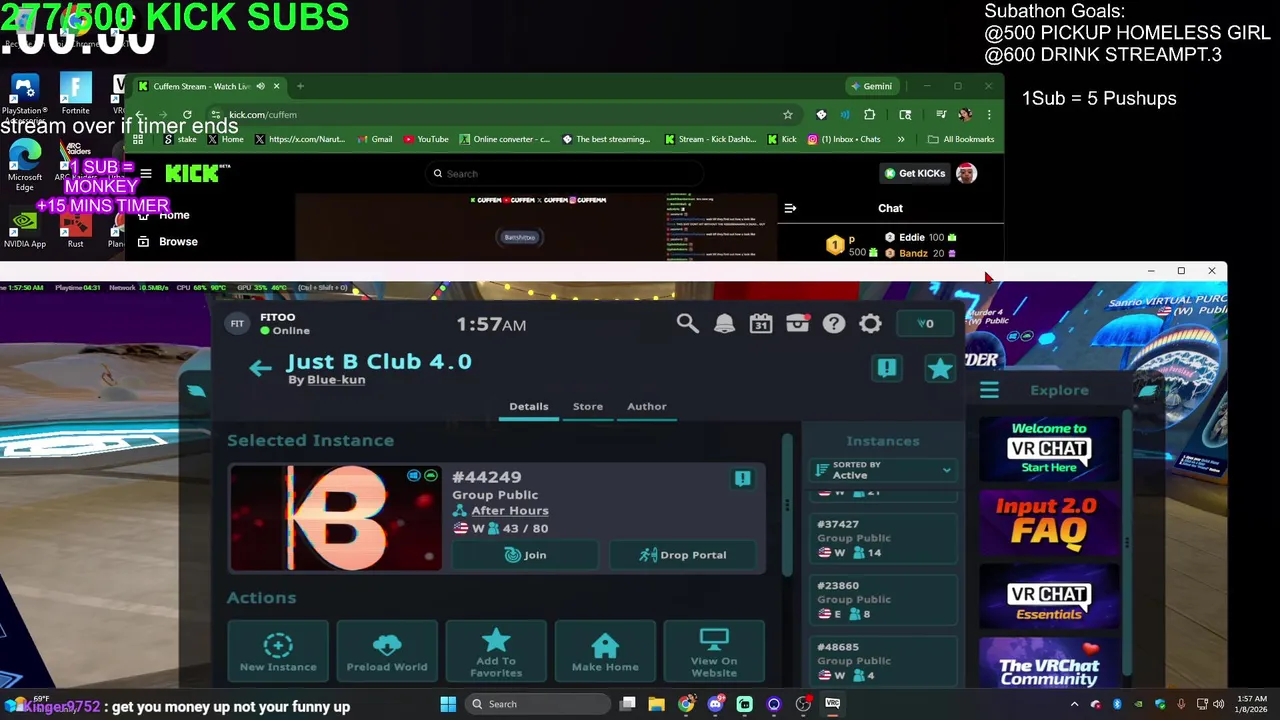The width and height of the screenshot is (1280, 720).
Task: Open VRChat notifications bell
Action: pyautogui.click(x=724, y=323)
